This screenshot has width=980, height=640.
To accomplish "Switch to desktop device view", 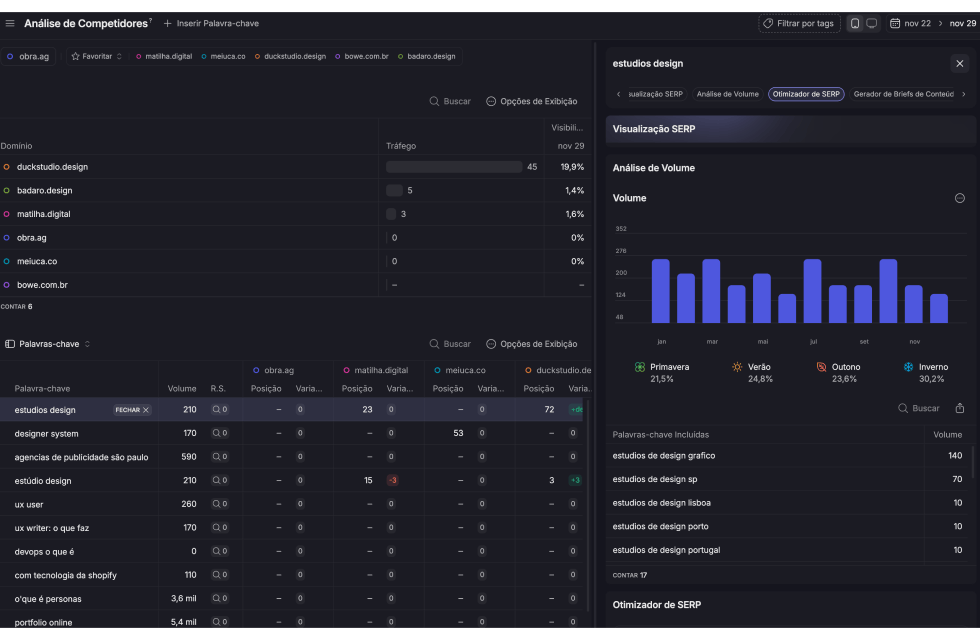I will click(872, 23).
